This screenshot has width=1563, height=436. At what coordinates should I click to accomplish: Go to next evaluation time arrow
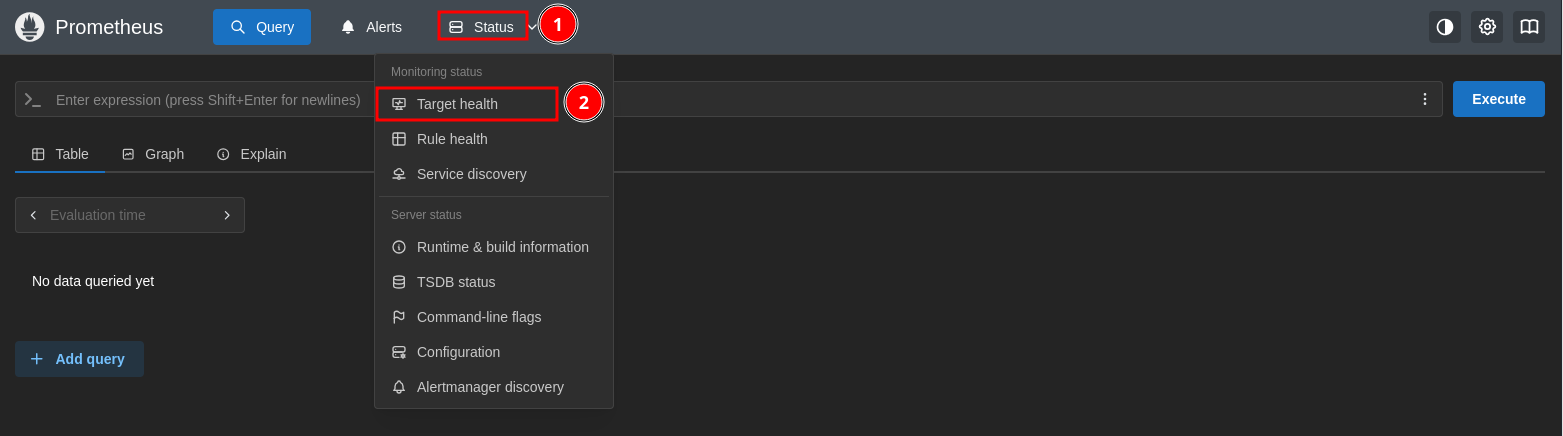point(227,215)
